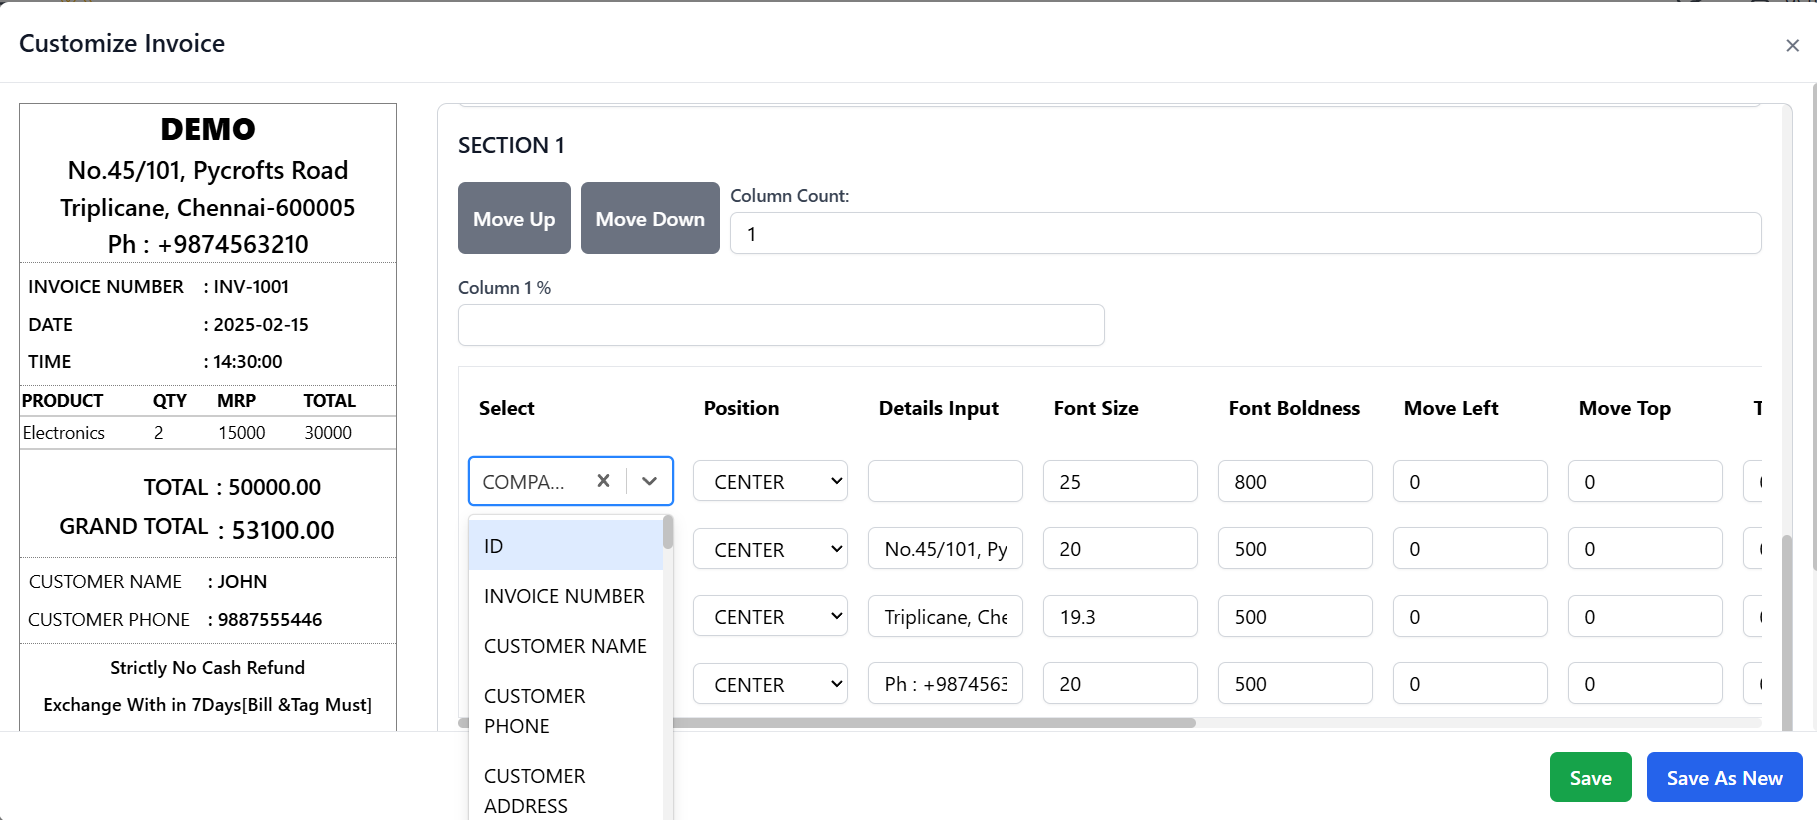
Task: Click the Move Top field in the Ph row
Action: coord(1645,683)
